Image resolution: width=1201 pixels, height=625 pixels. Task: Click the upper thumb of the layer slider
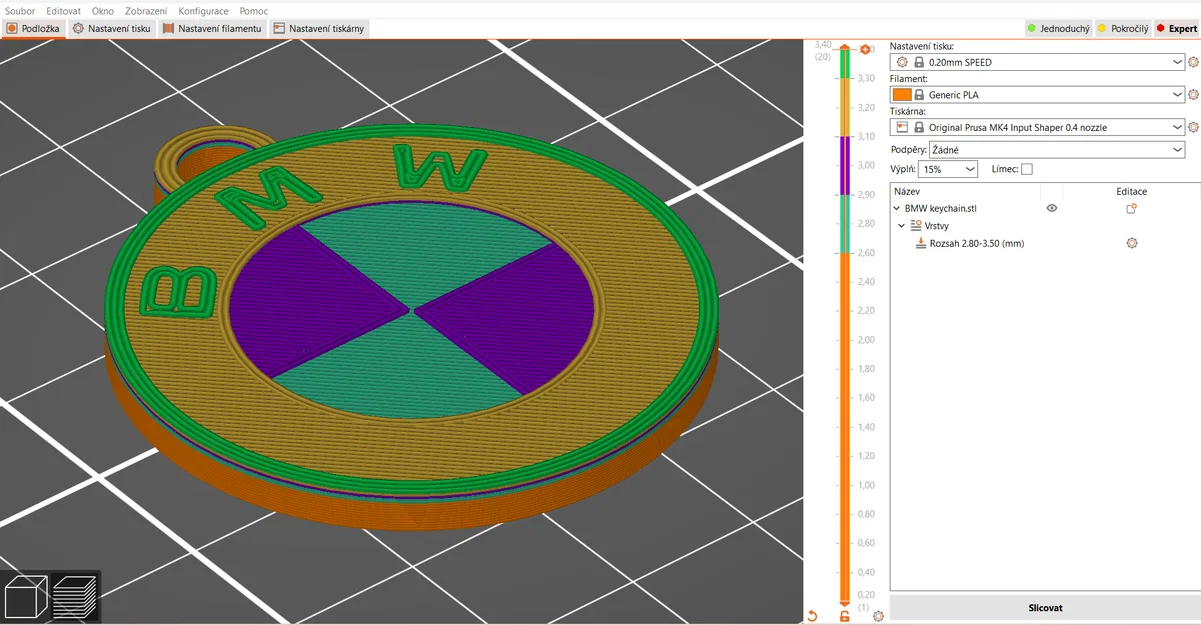845,48
